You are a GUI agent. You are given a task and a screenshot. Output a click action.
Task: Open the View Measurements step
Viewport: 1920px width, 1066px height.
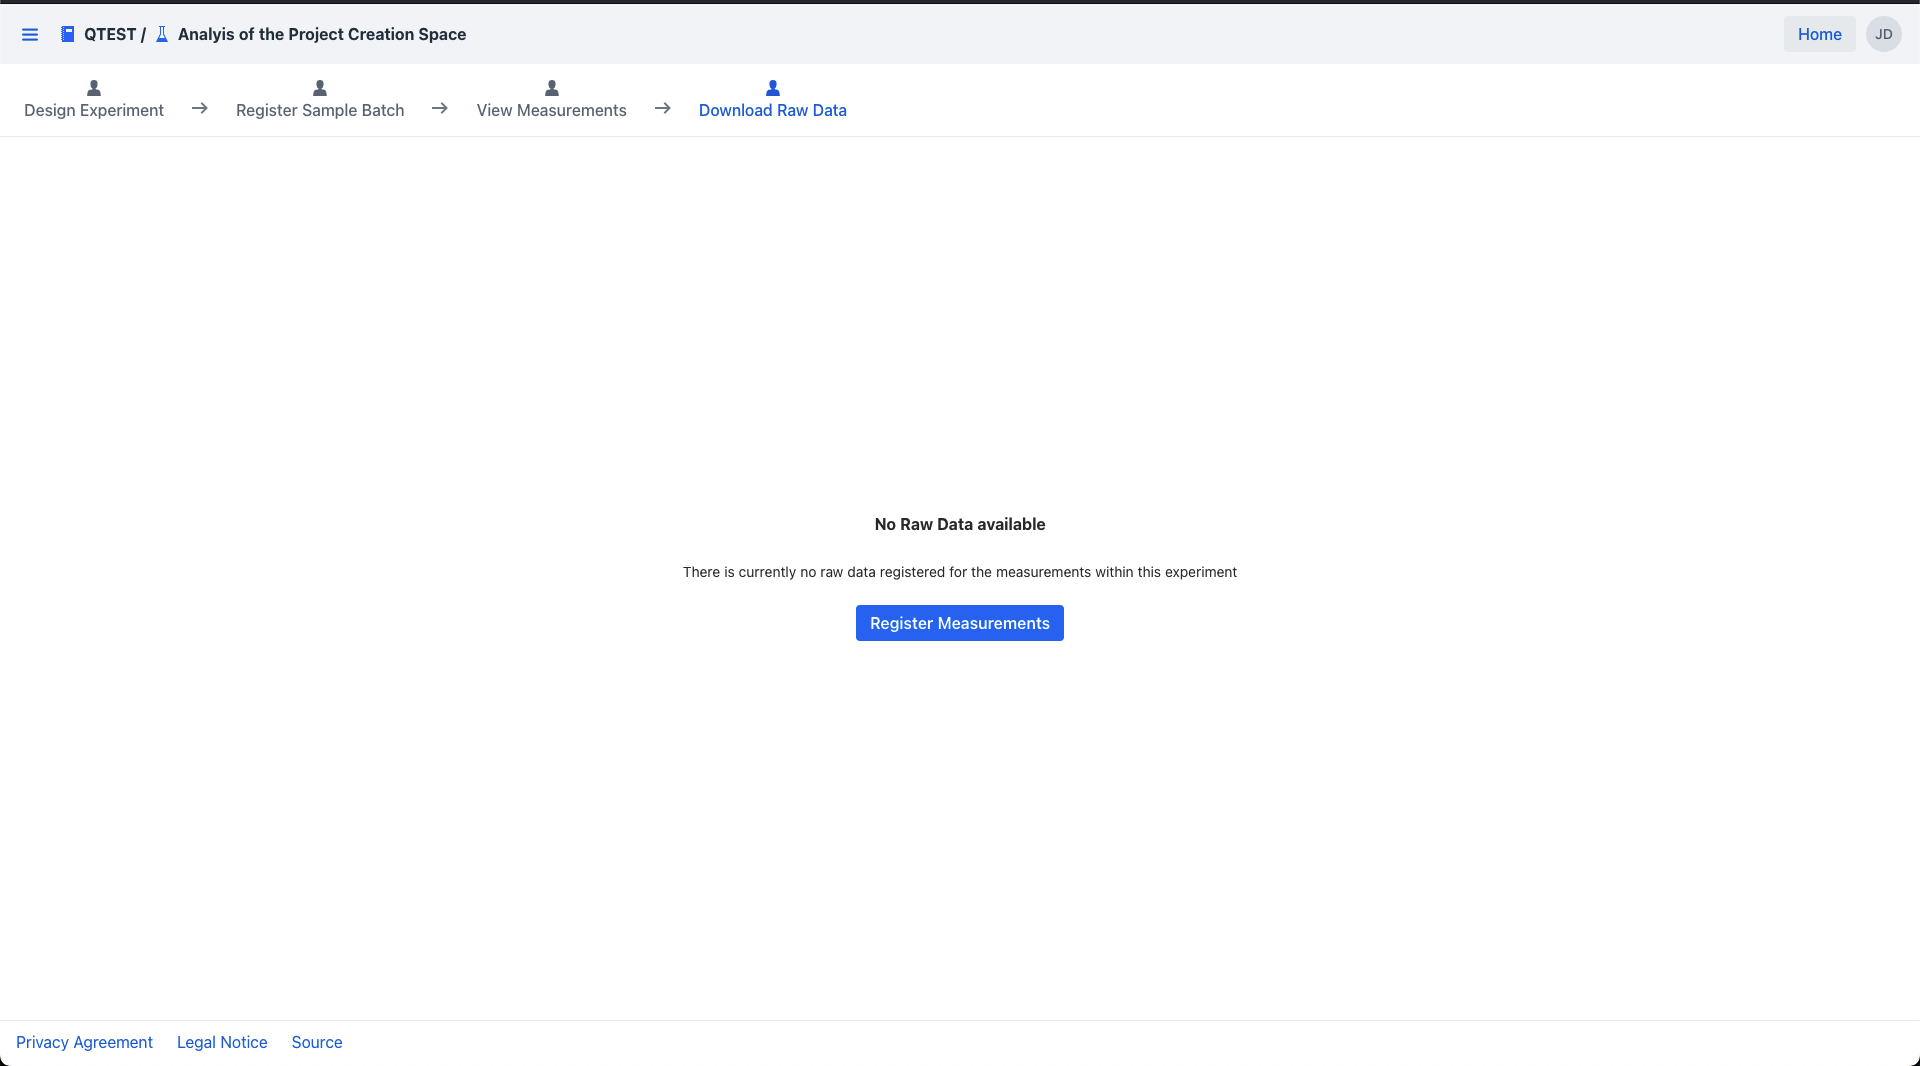click(551, 111)
